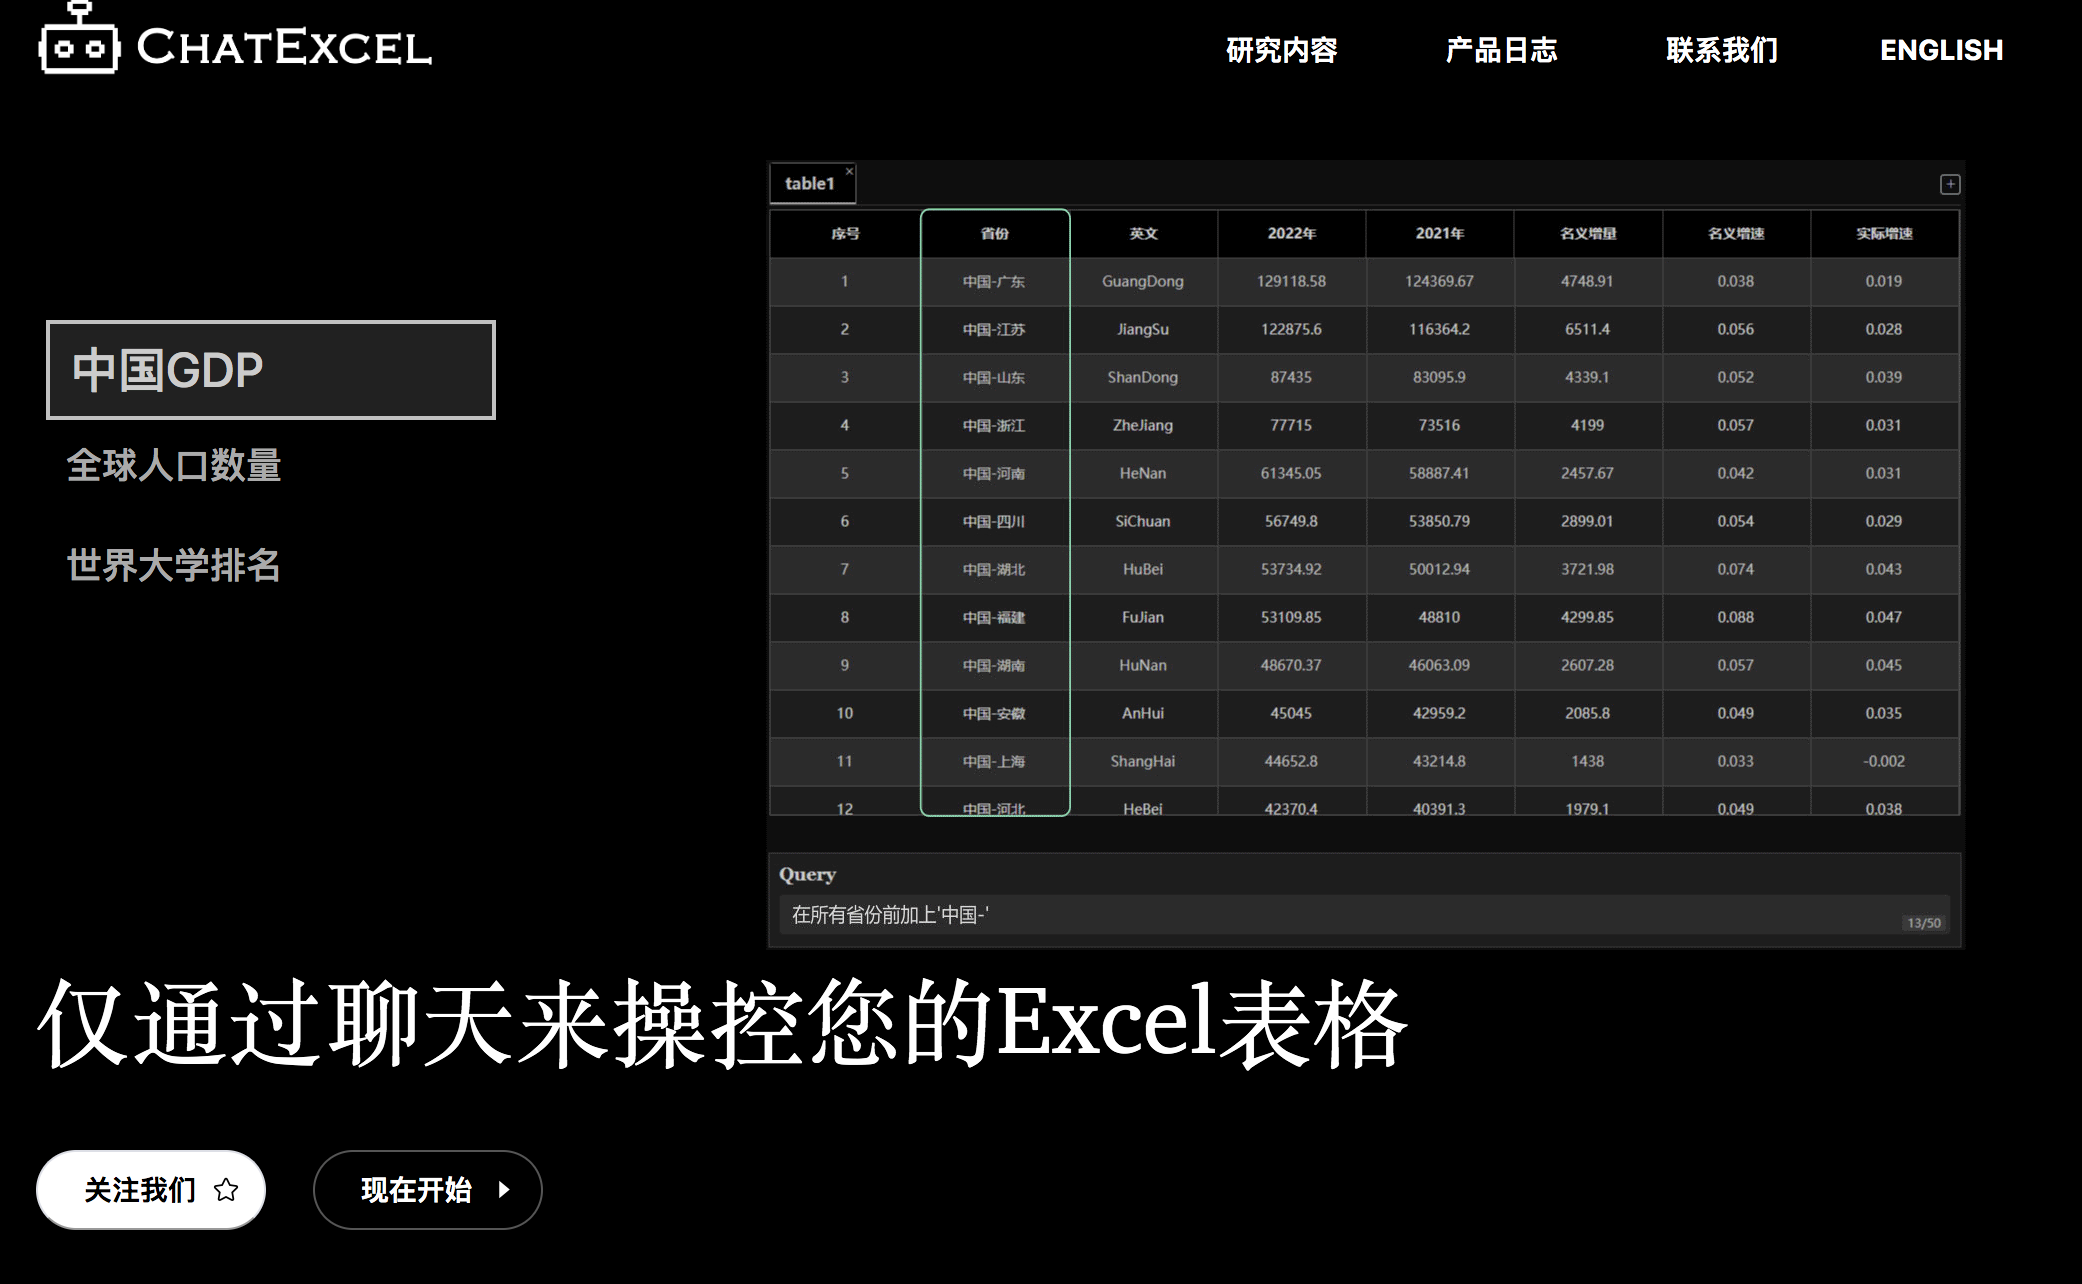
Task: Open the 研究内容 menu item
Action: click(1282, 50)
